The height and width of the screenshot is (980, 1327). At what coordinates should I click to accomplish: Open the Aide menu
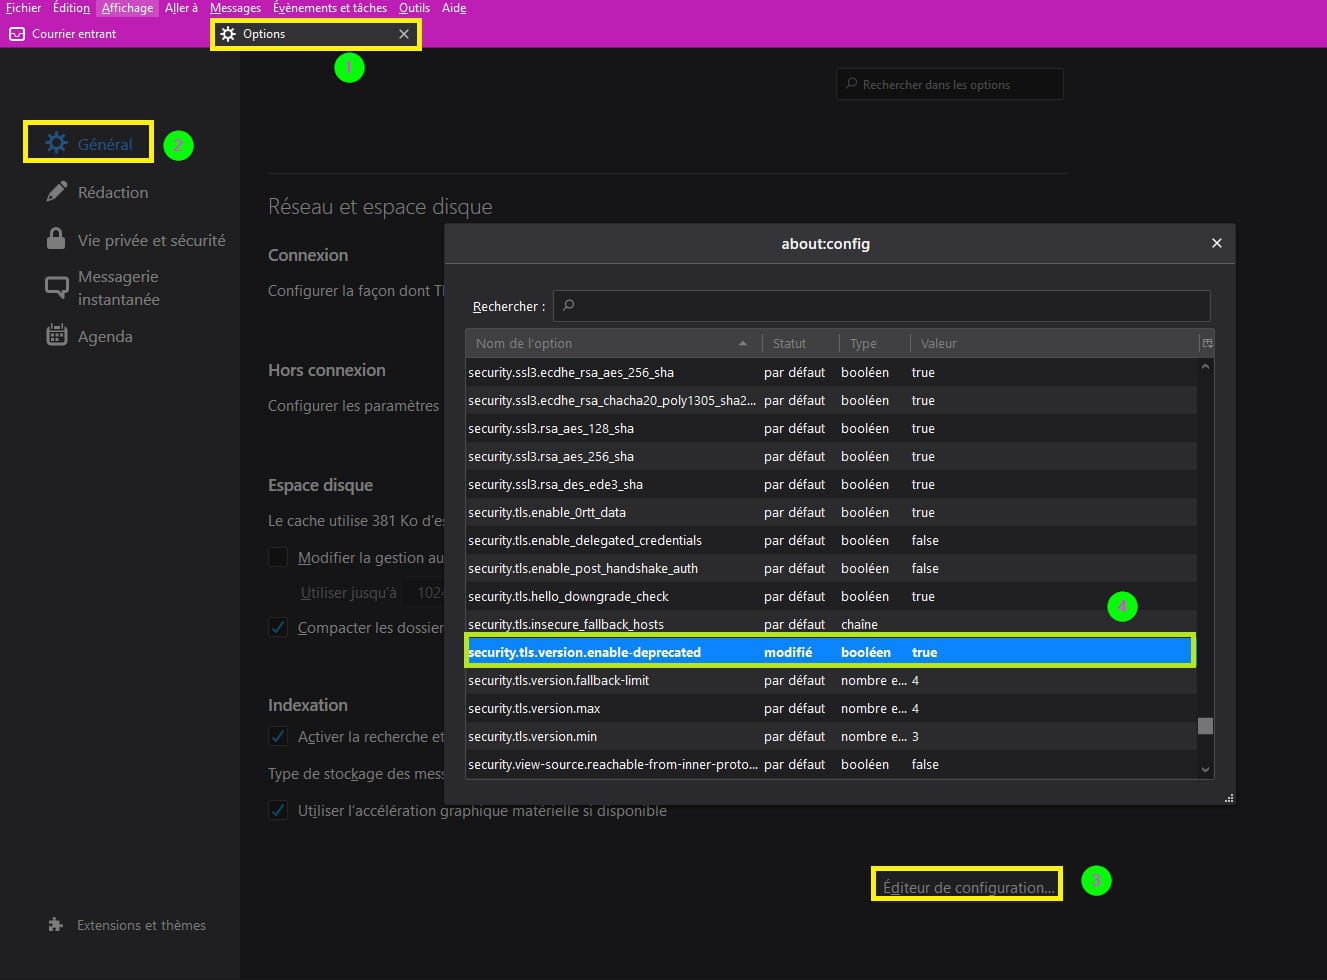point(454,8)
